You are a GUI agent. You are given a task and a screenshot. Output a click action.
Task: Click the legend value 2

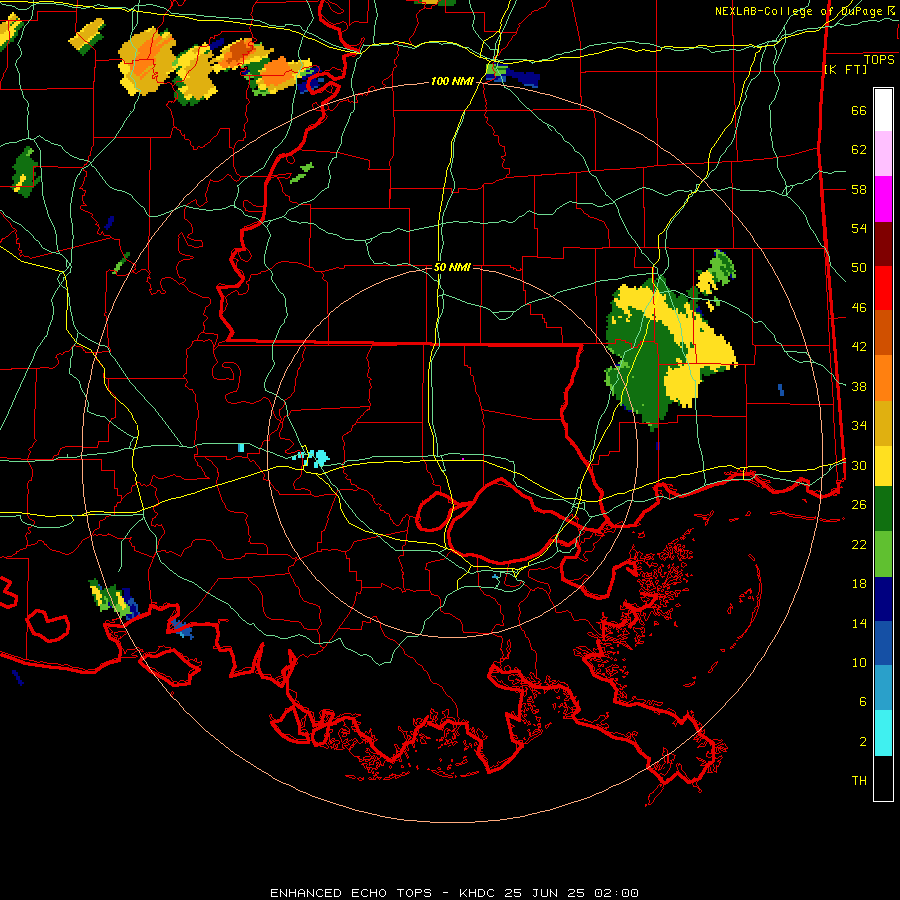click(863, 742)
